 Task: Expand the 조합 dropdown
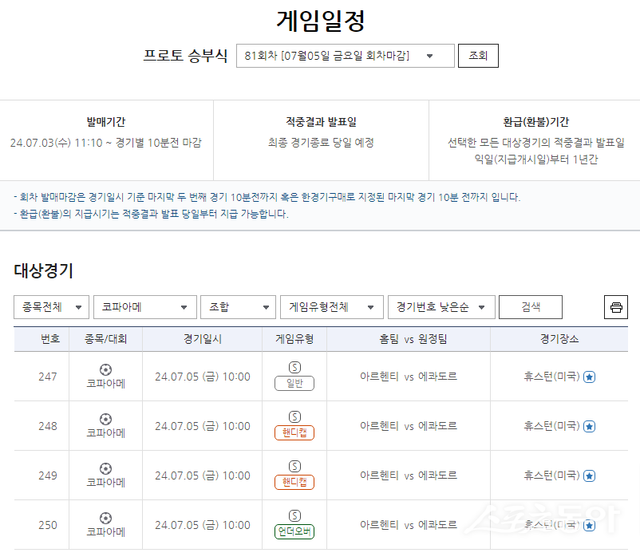[238, 307]
